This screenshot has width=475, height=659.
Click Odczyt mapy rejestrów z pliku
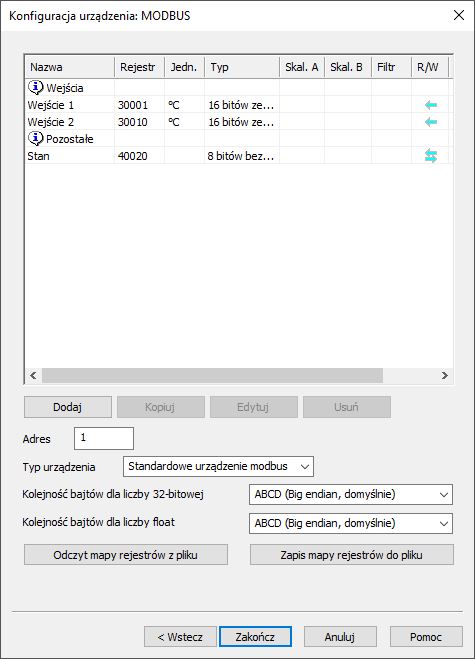tap(126, 555)
